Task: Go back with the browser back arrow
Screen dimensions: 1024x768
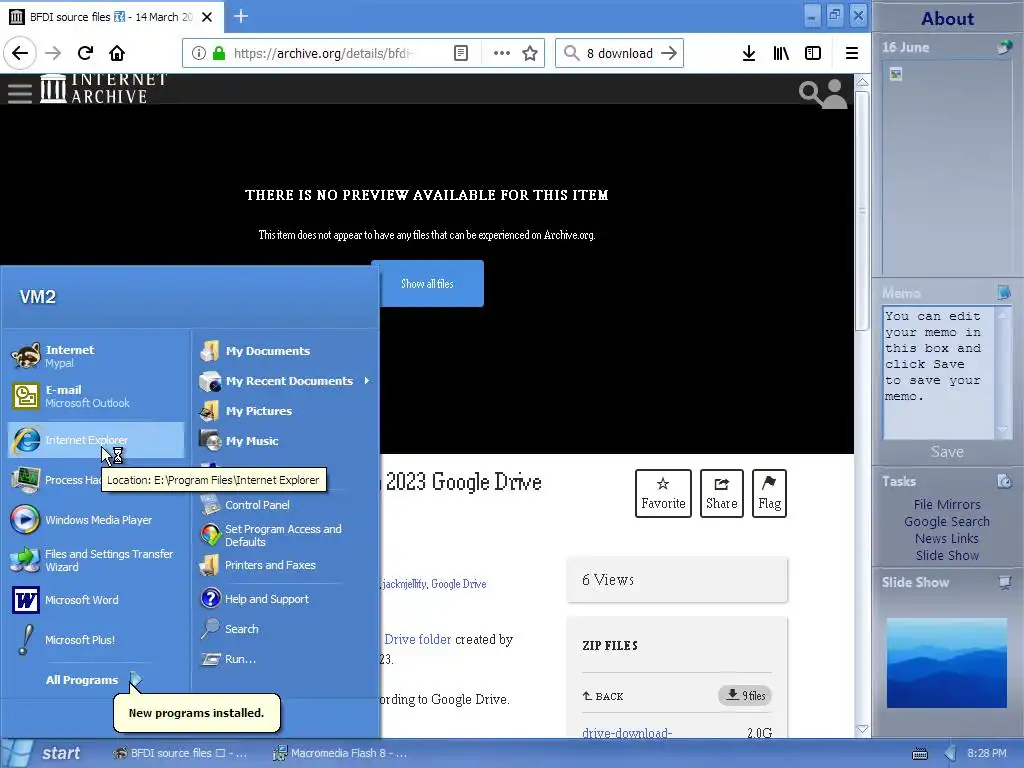Action: pos(20,53)
